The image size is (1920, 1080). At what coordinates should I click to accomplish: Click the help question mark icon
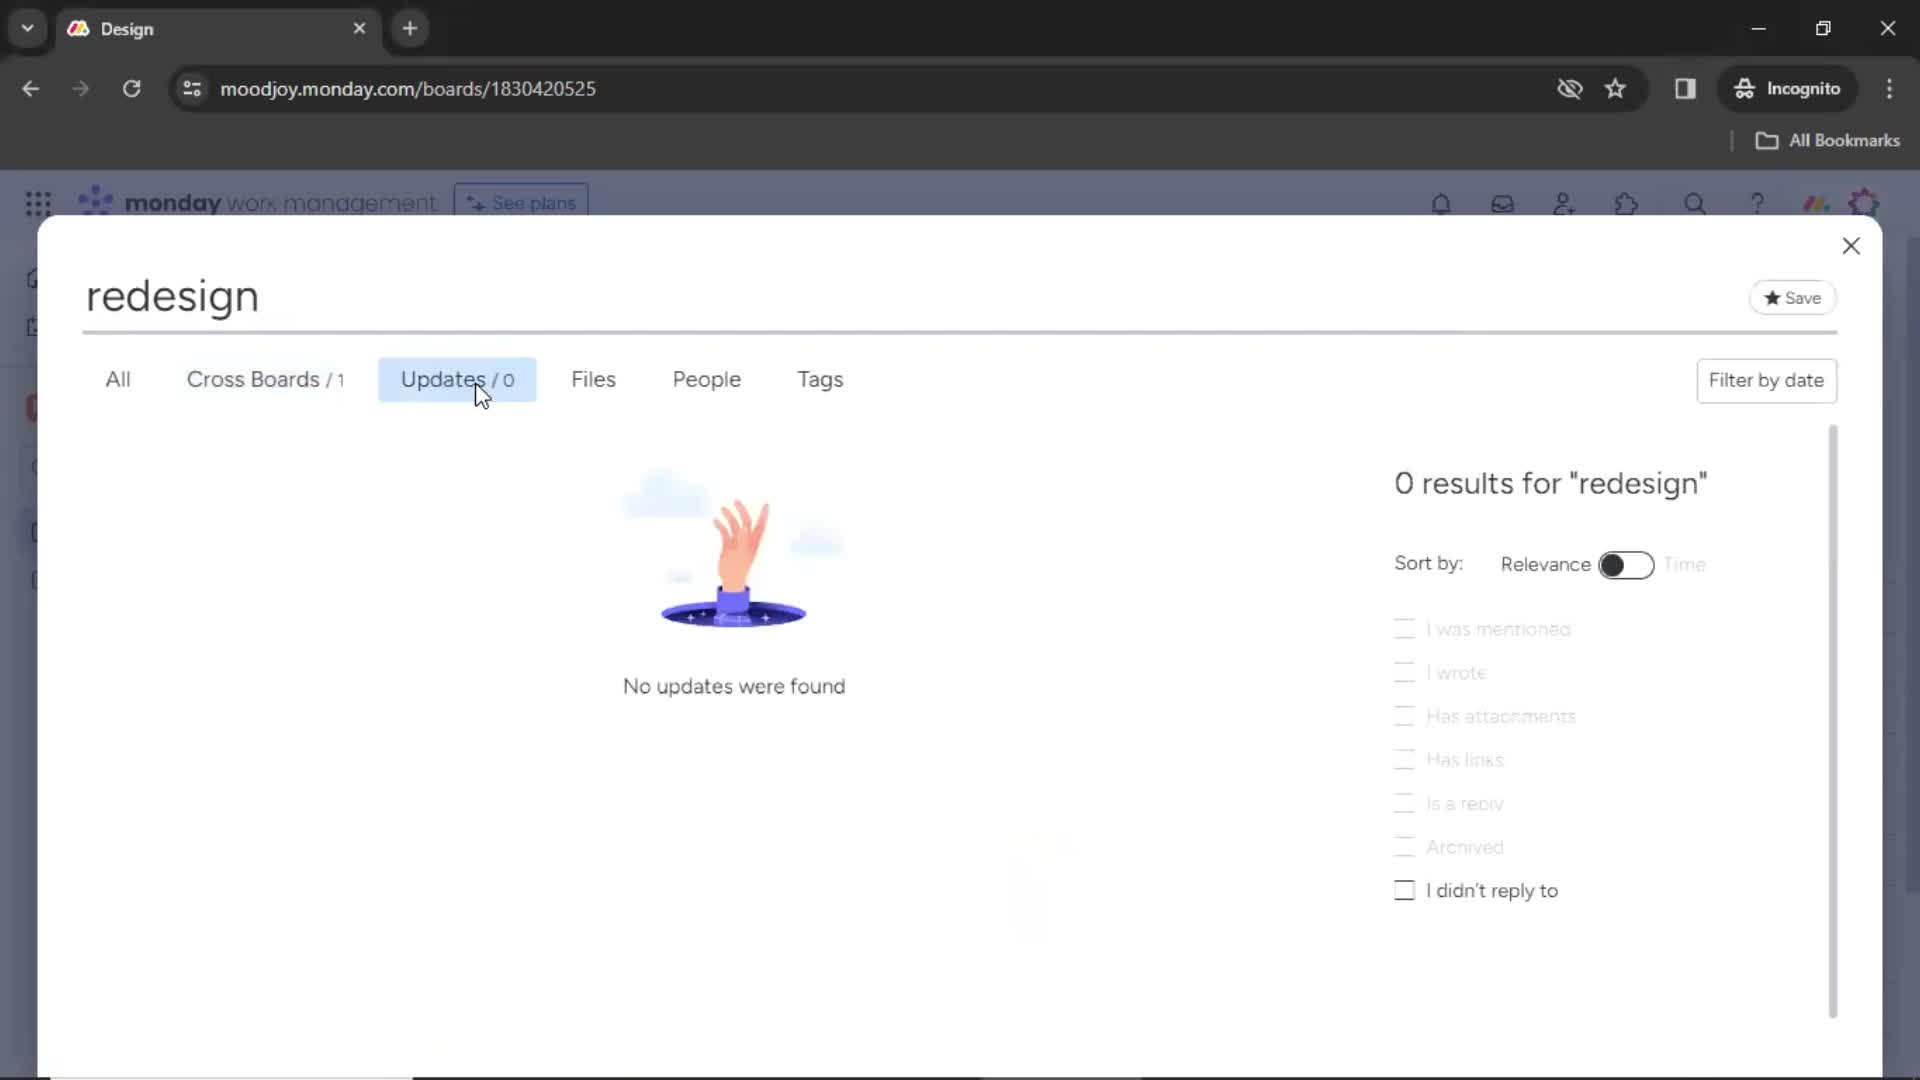click(1758, 203)
